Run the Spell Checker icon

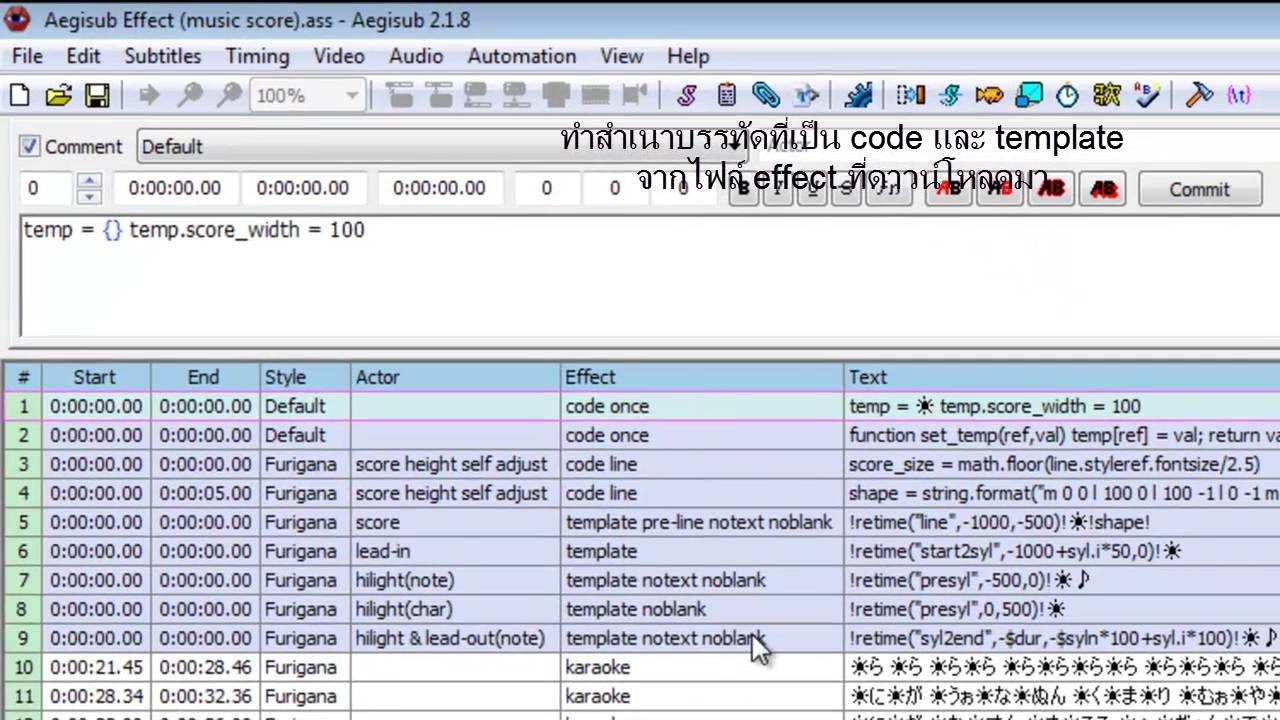pyautogui.click(x=1147, y=95)
